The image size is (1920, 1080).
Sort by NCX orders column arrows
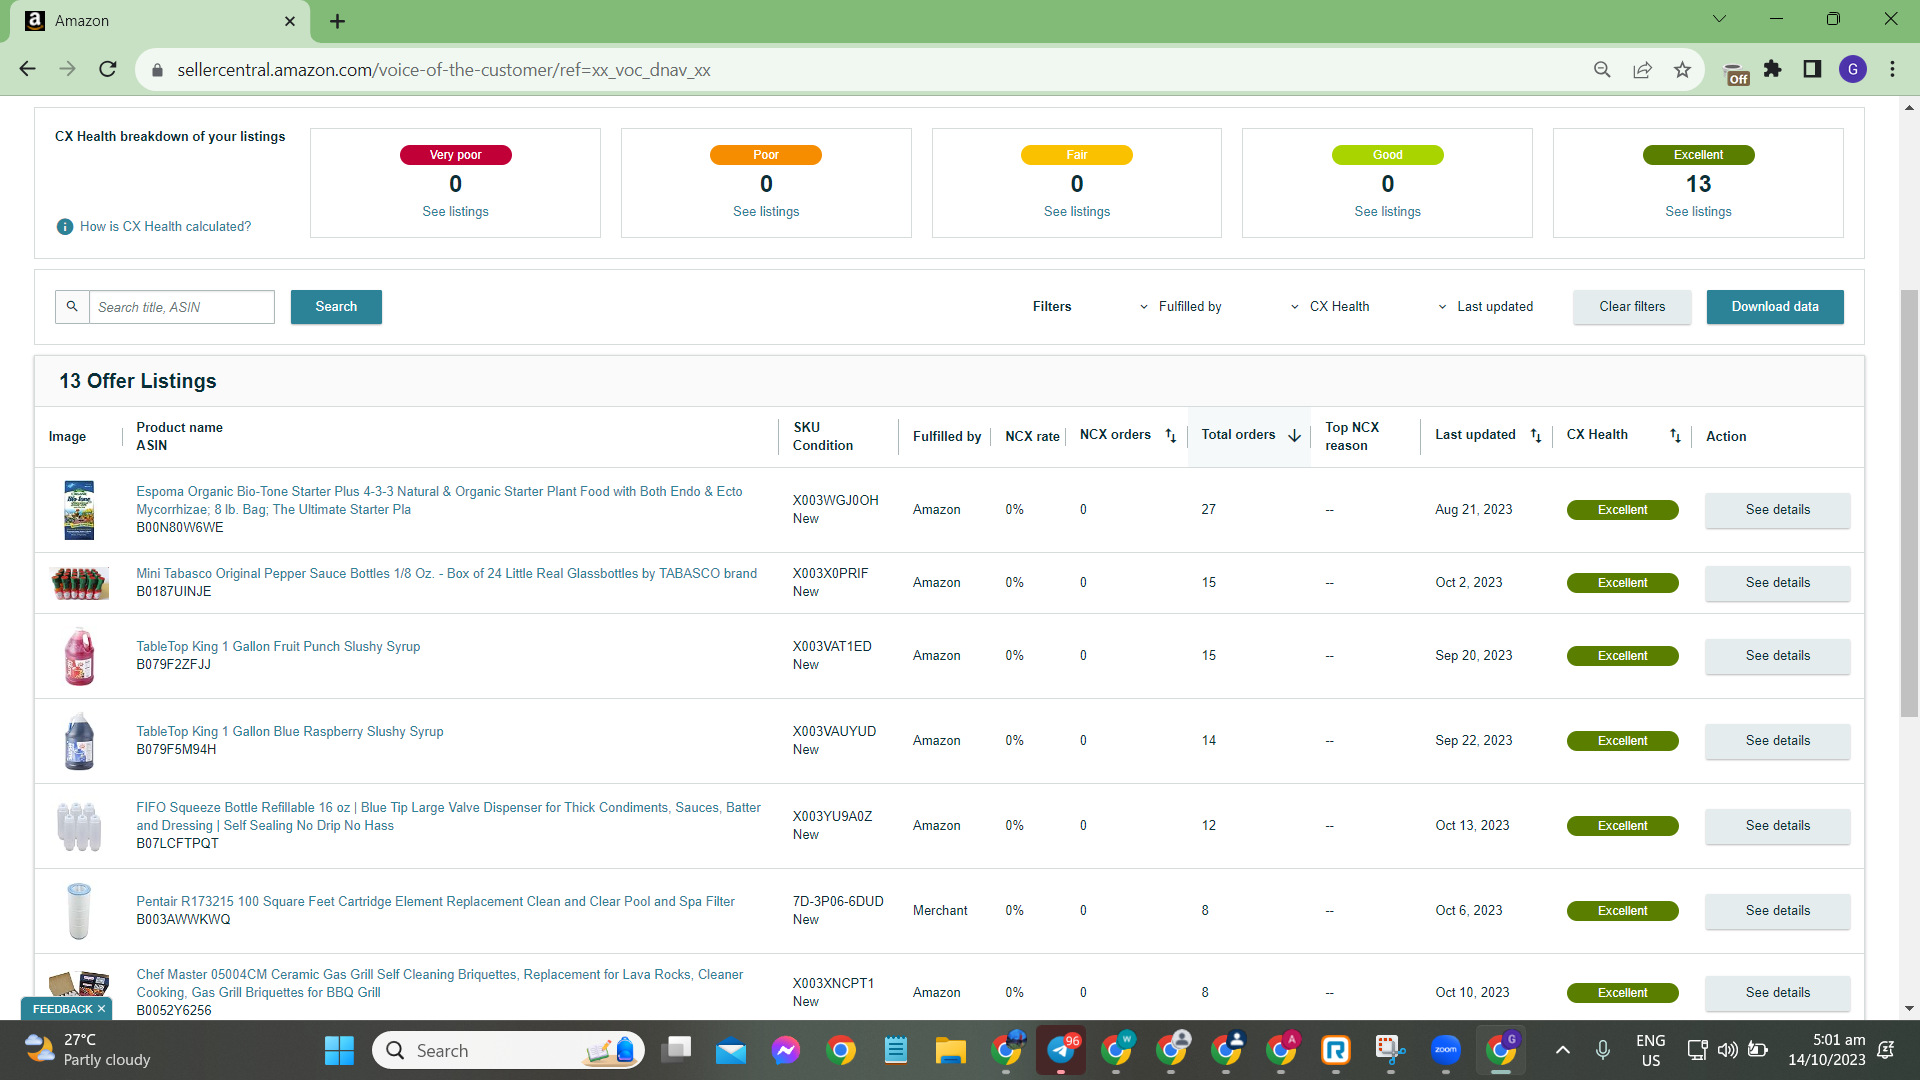click(x=1170, y=436)
